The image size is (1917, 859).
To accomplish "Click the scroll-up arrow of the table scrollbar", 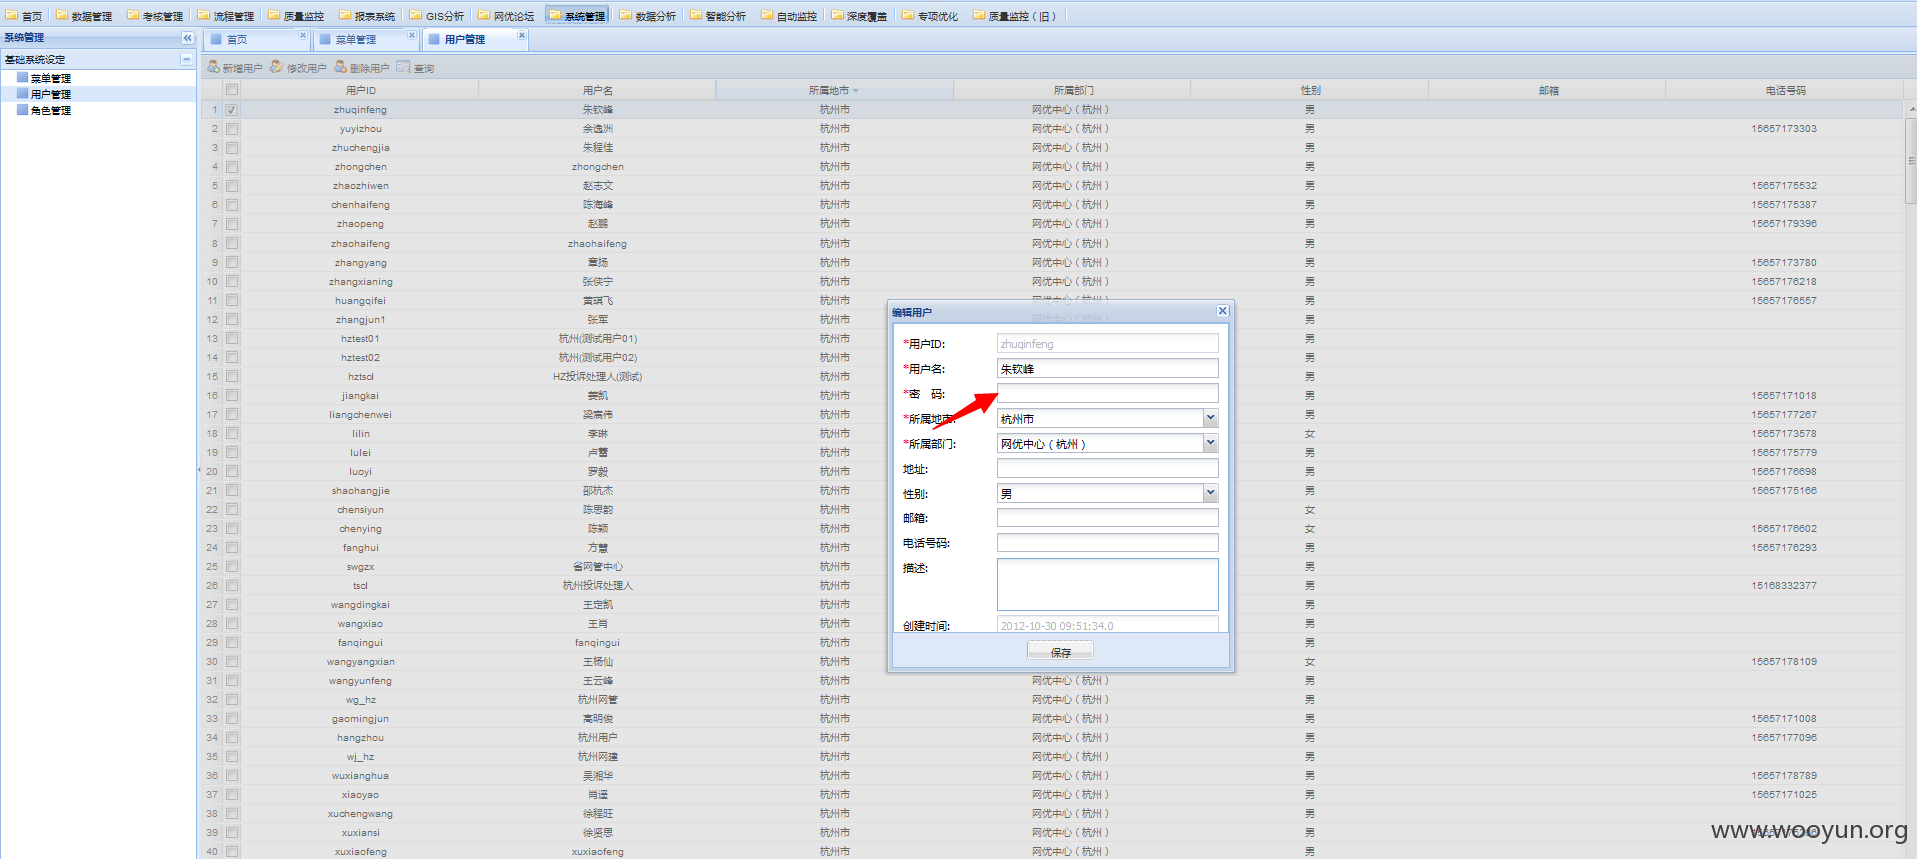I will pyautogui.click(x=1911, y=109).
